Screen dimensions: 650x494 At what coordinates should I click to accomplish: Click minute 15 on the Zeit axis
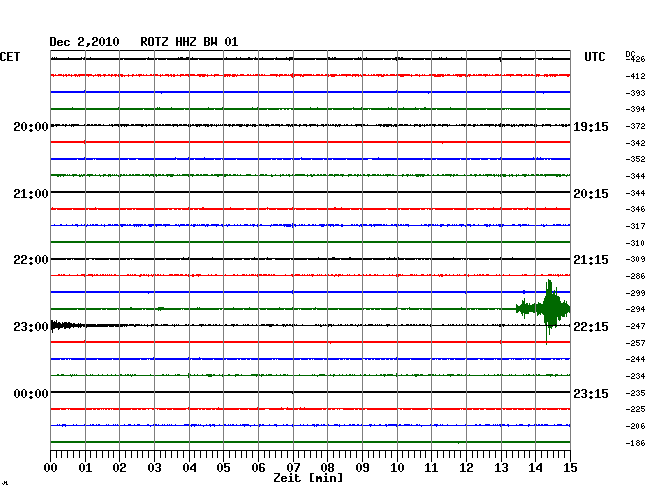(x=570, y=468)
